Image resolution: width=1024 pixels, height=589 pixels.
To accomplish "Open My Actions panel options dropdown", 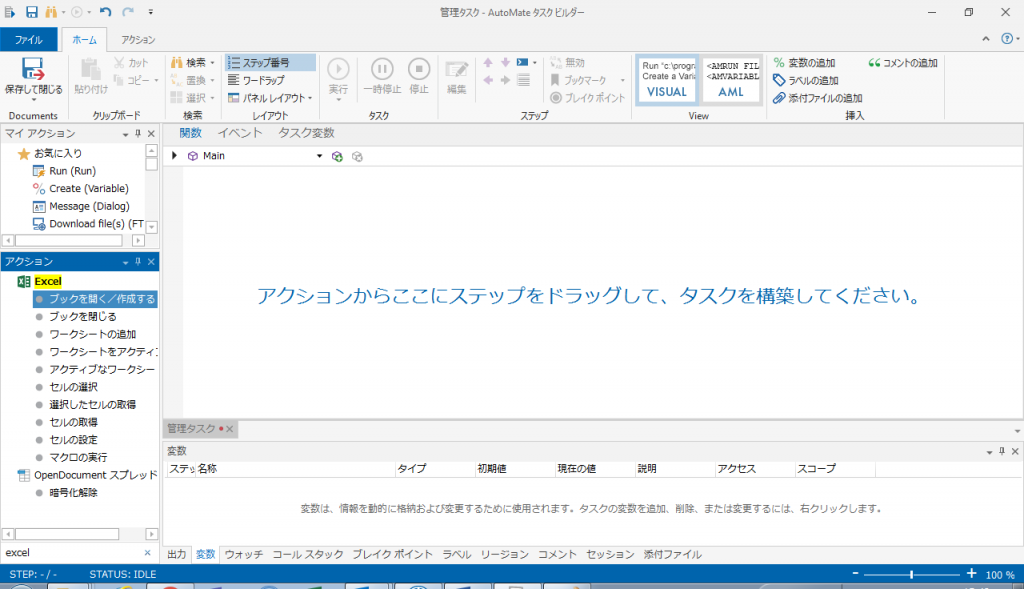I will tap(125, 134).
